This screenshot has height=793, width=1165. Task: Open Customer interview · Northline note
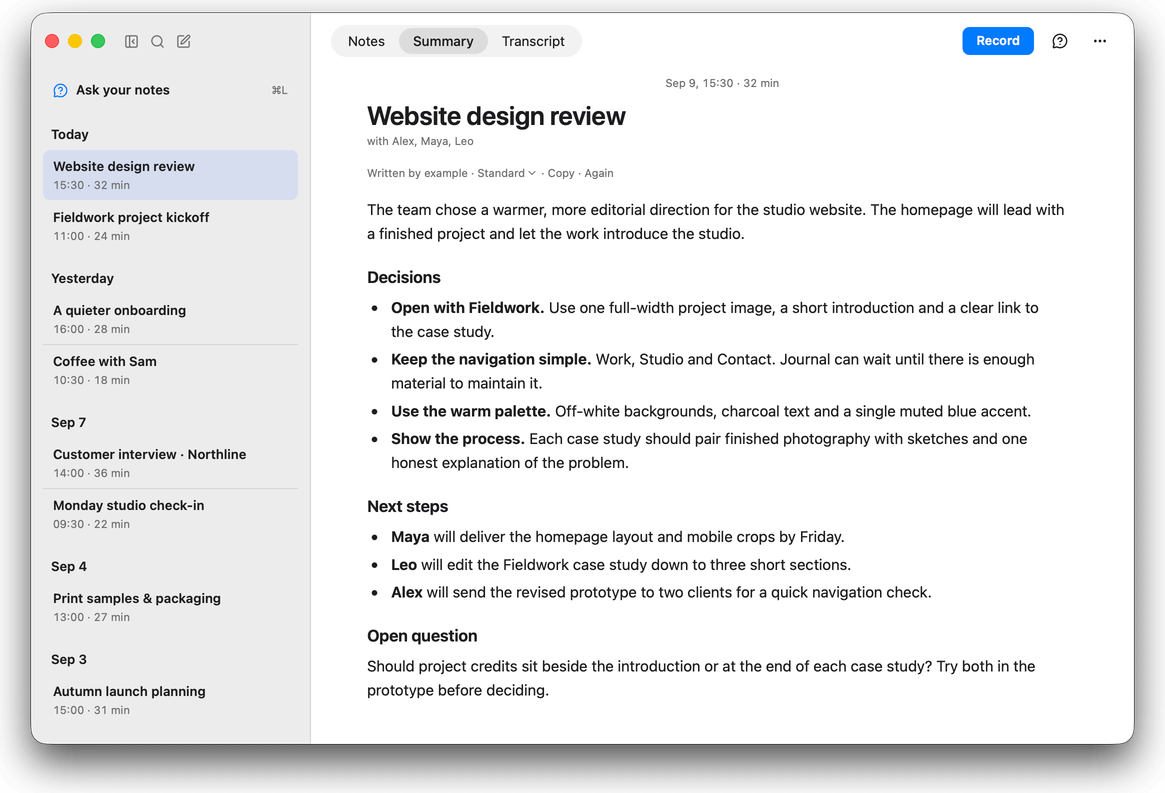coord(170,463)
